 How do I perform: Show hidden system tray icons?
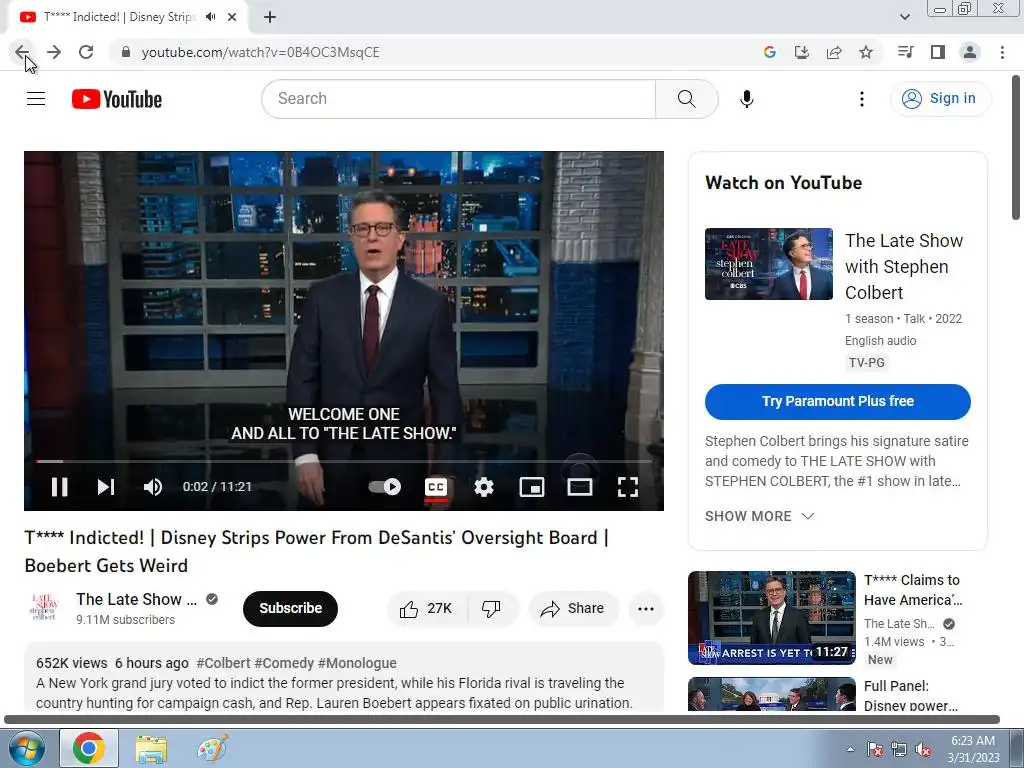(850, 749)
